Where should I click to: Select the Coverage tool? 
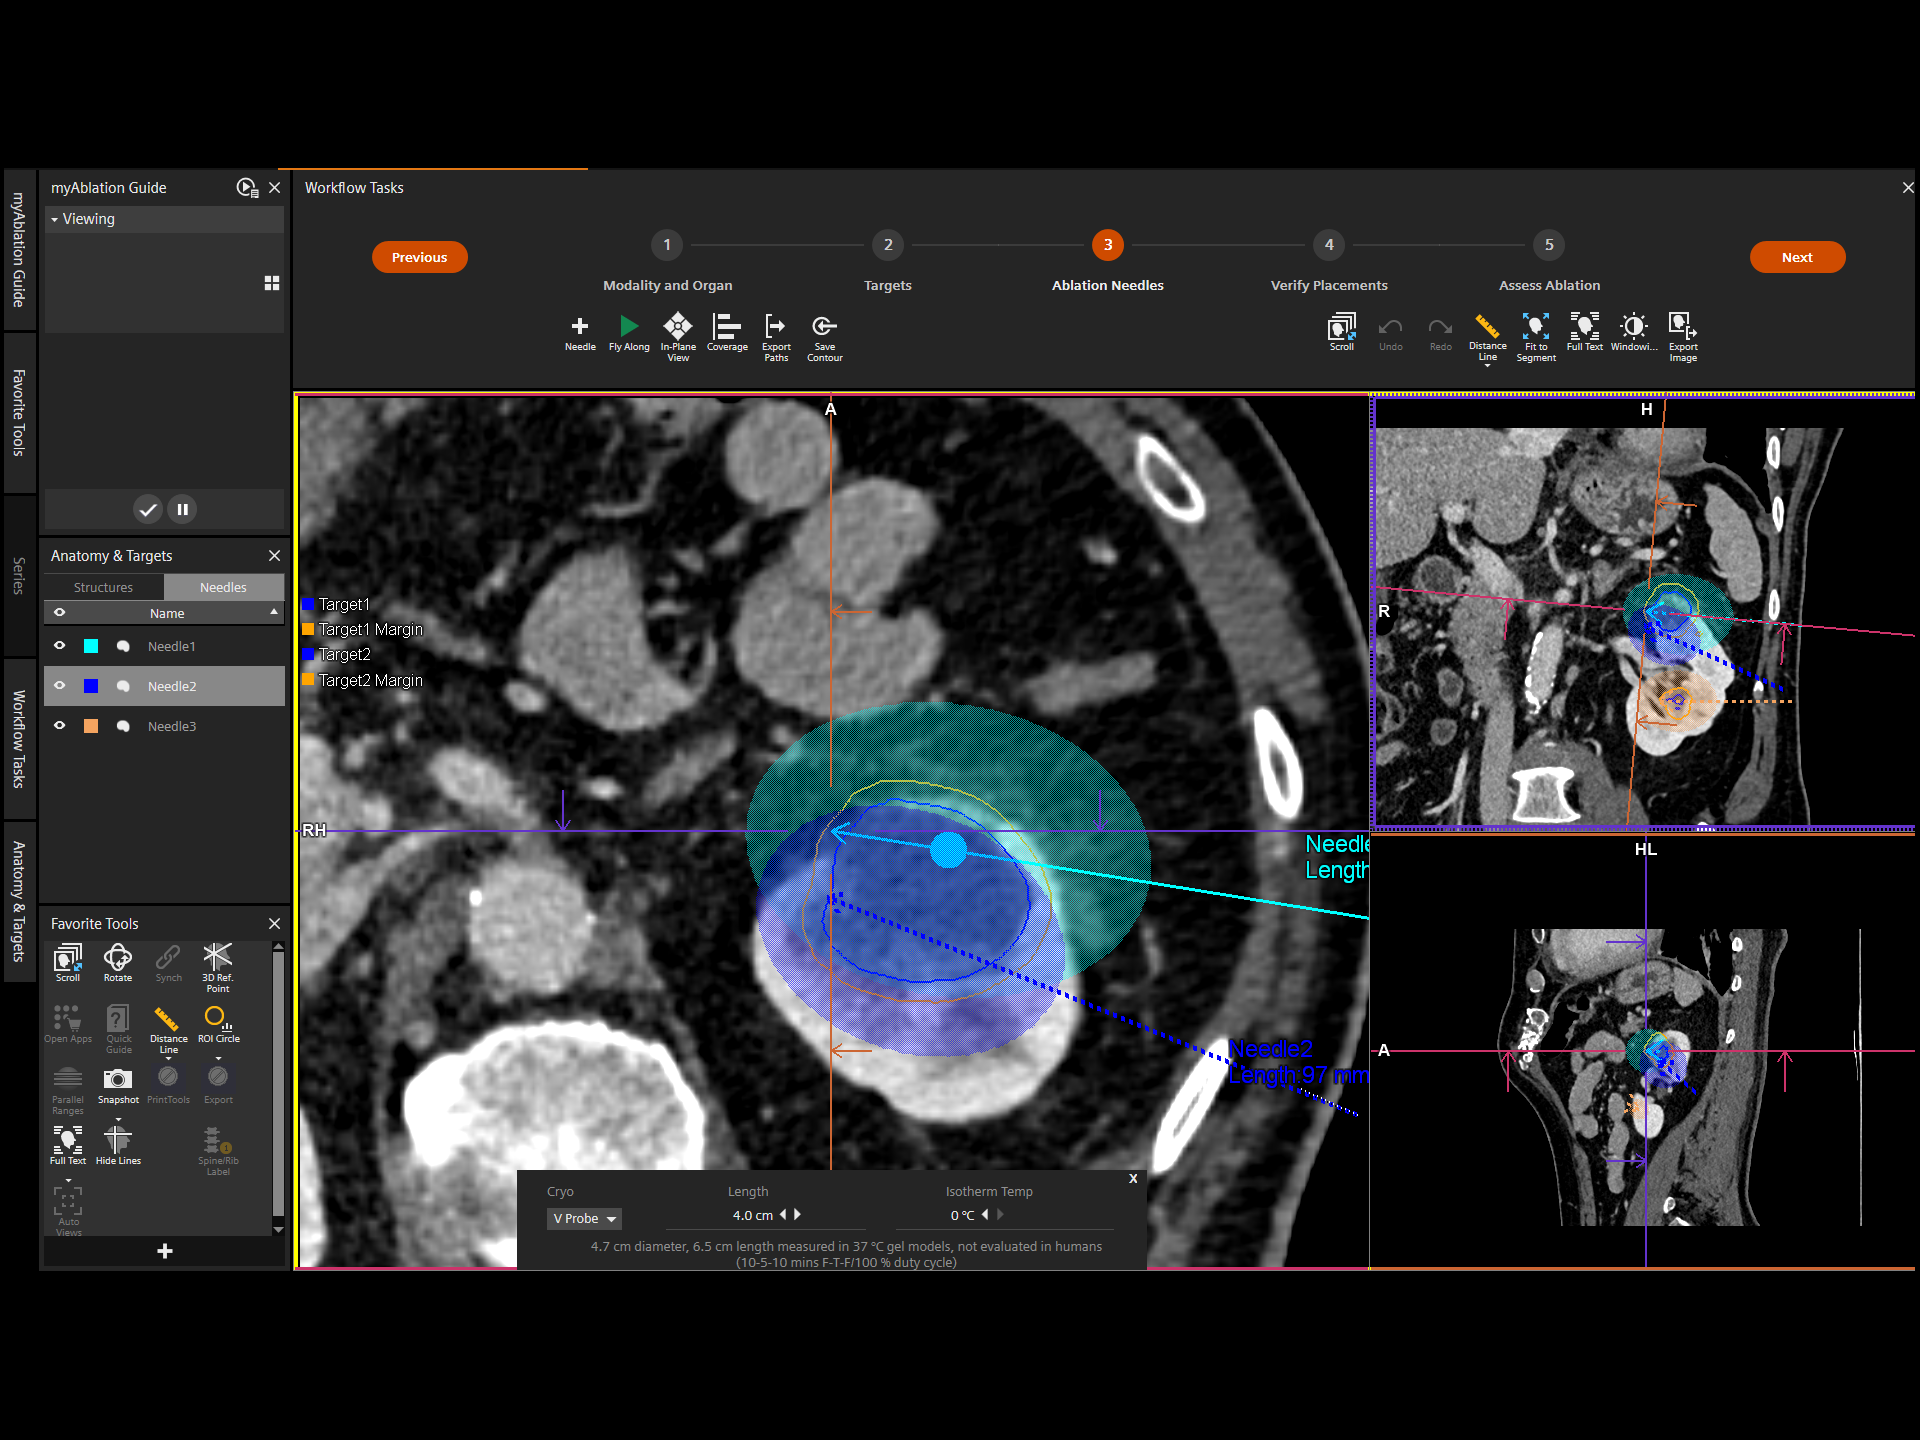(727, 333)
